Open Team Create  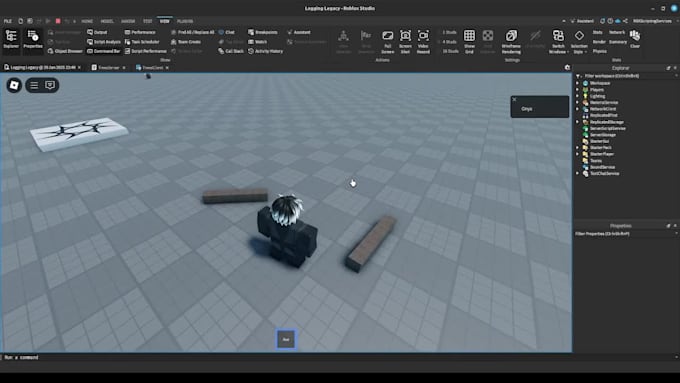(x=186, y=42)
